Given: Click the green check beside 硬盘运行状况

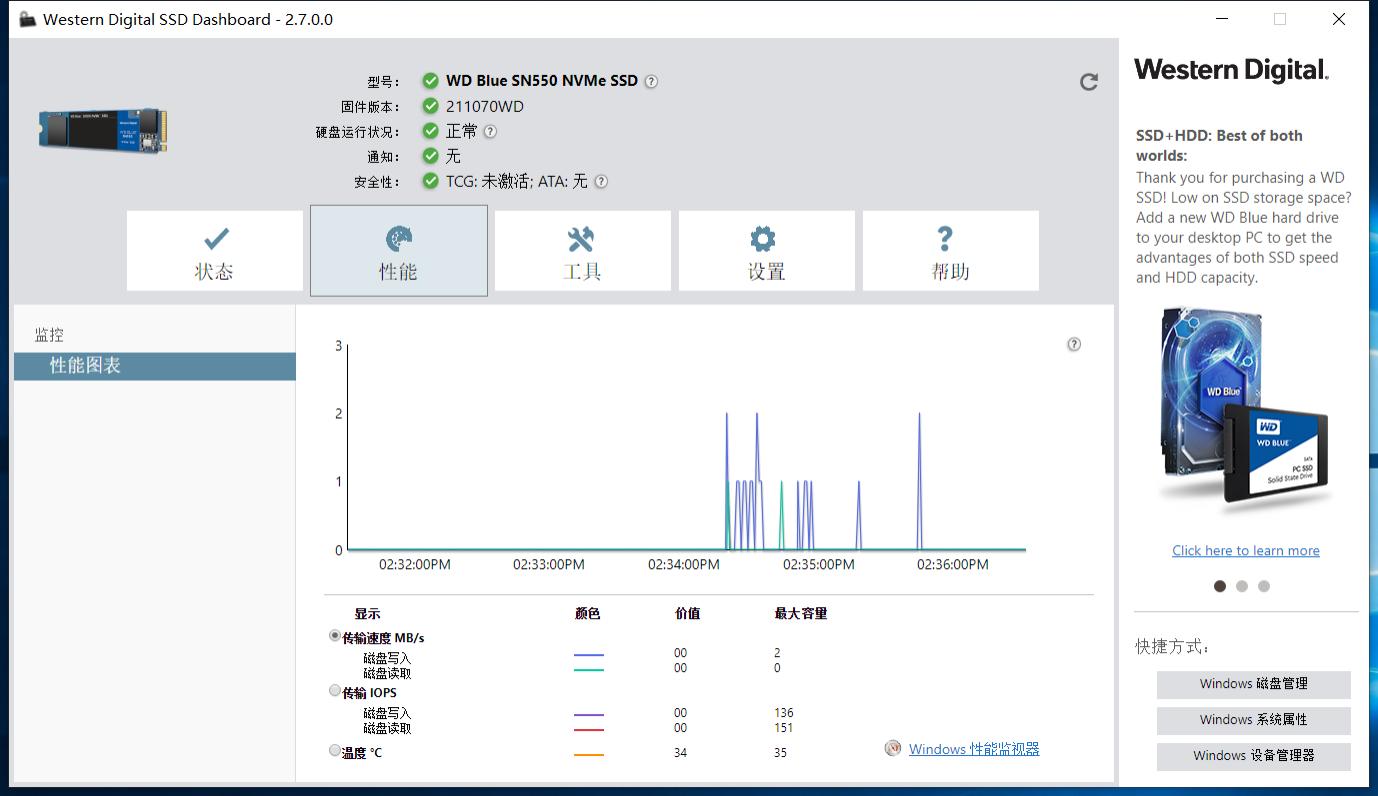Looking at the screenshot, I should [x=430, y=131].
